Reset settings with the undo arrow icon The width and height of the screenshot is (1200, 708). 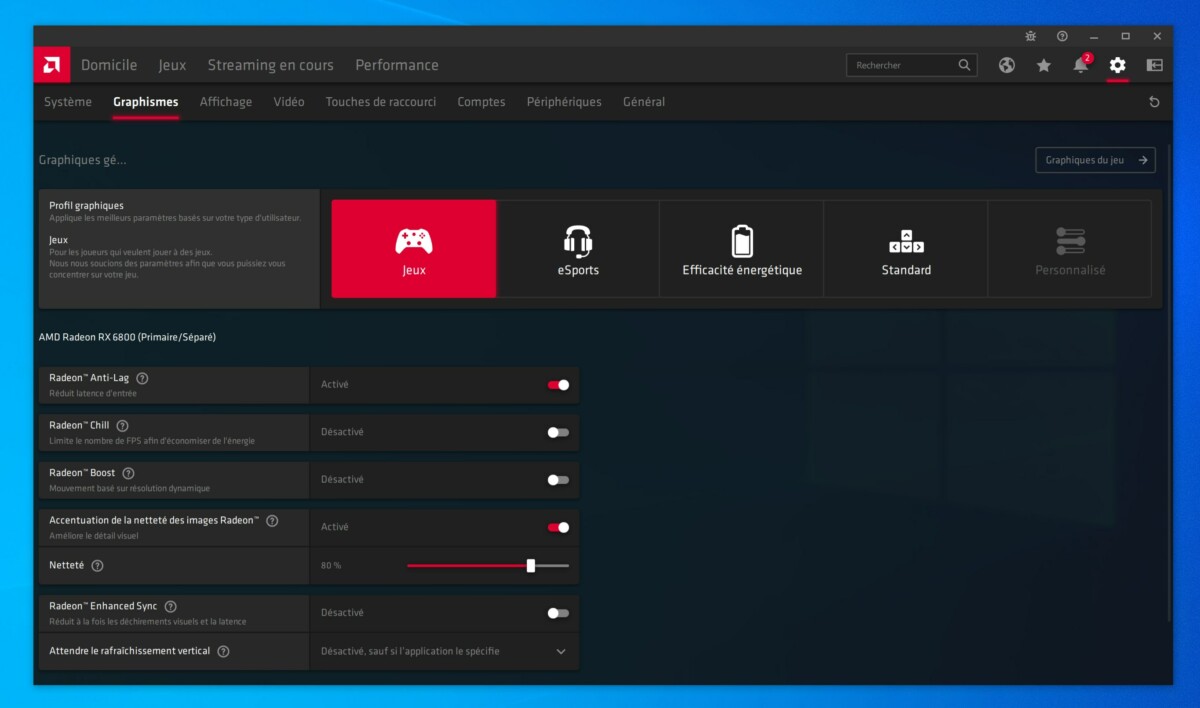1155,102
